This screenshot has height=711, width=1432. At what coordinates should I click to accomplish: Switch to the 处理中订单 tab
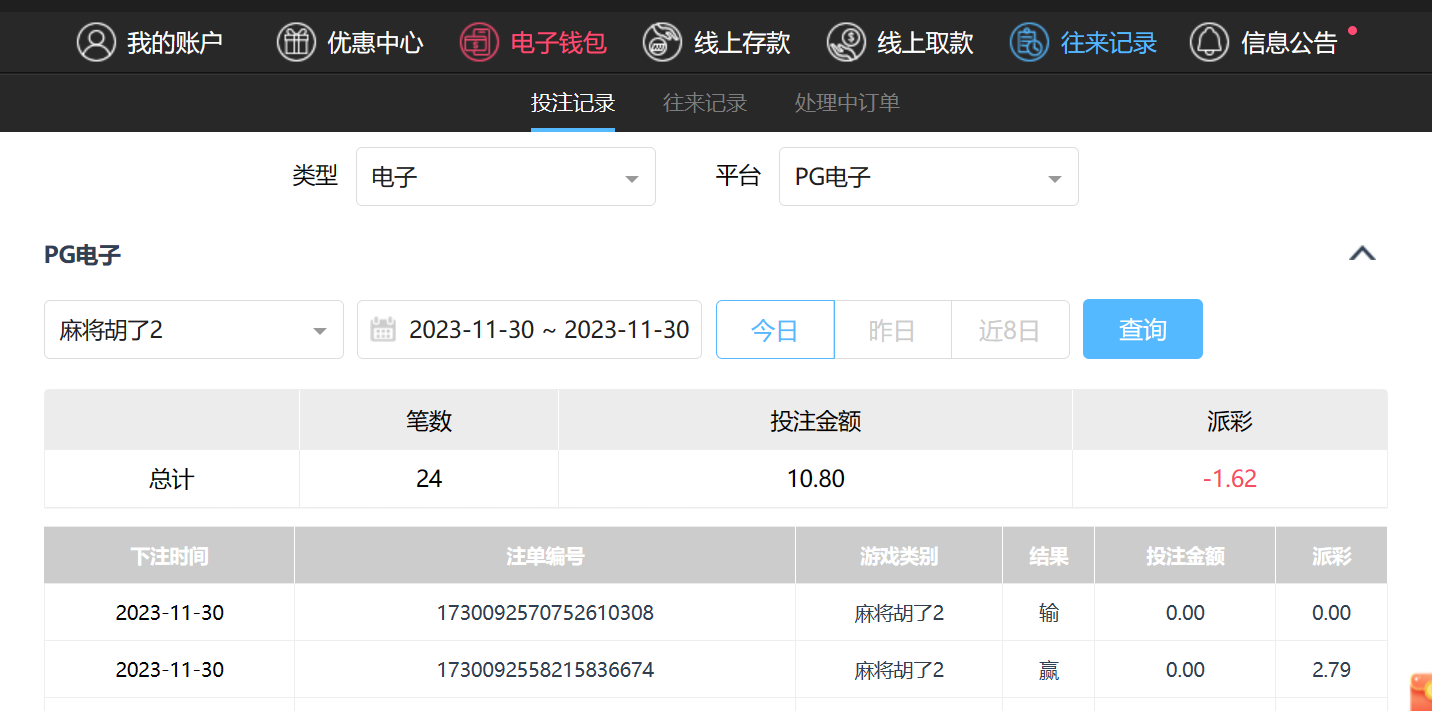tap(847, 102)
